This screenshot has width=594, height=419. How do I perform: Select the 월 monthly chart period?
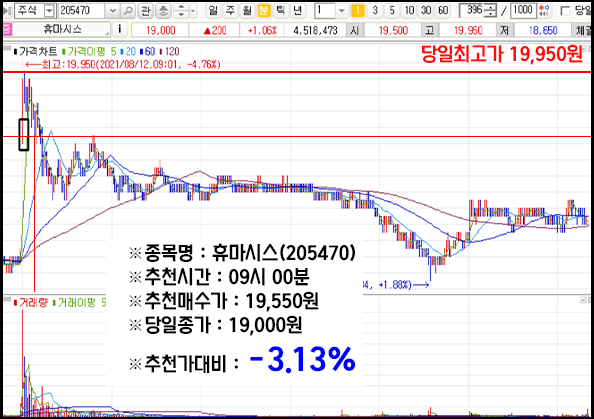tap(247, 10)
